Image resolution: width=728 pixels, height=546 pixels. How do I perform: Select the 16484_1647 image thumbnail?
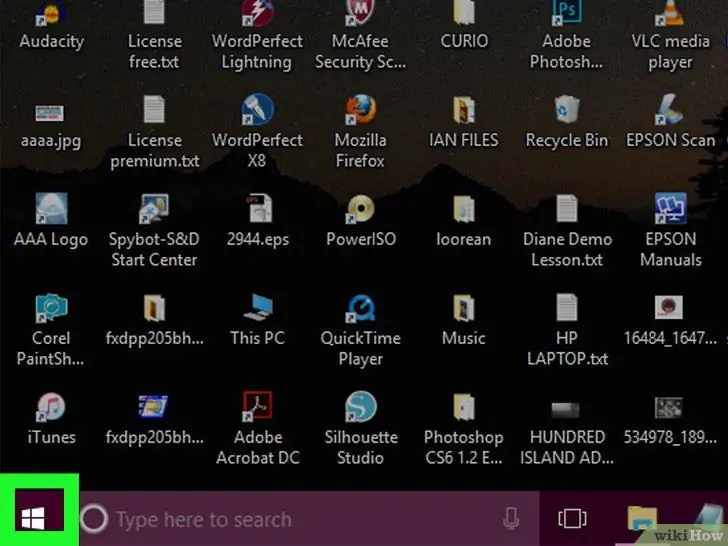point(669,307)
